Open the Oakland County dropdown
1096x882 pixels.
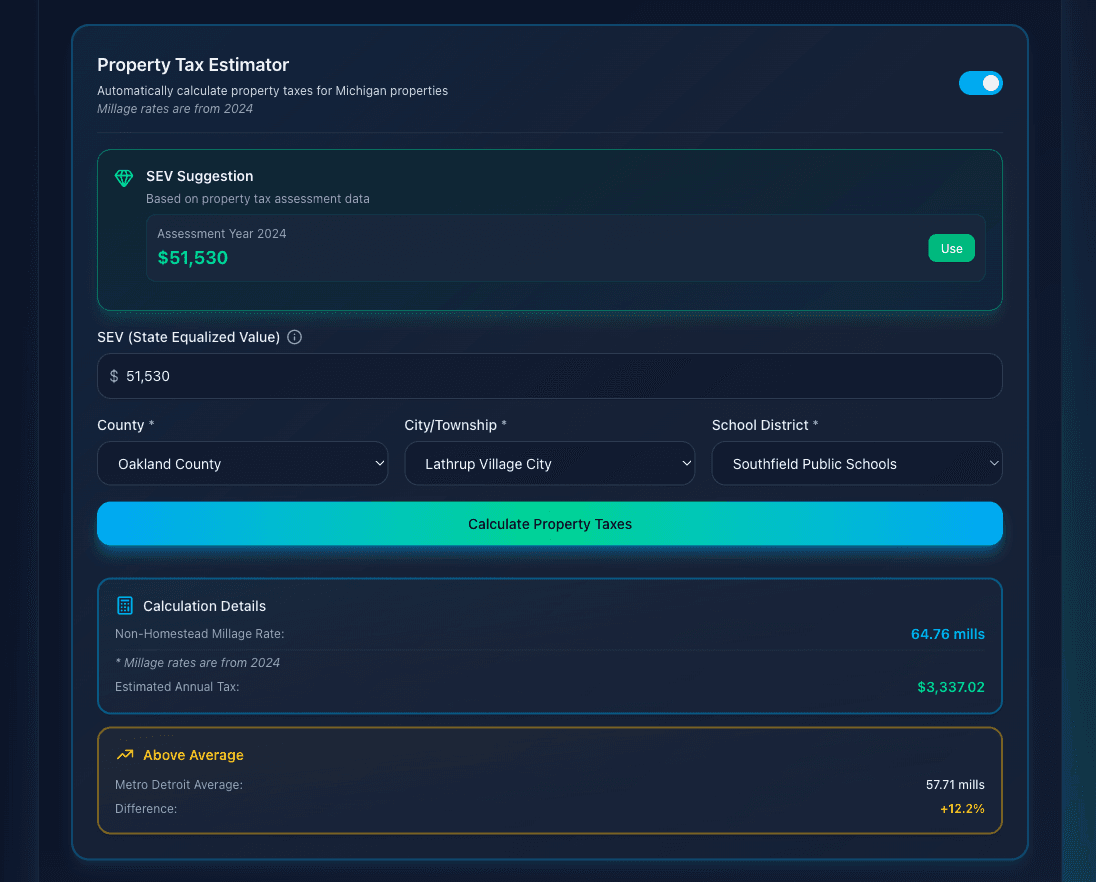pyautogui.click(x=242, y=464)
